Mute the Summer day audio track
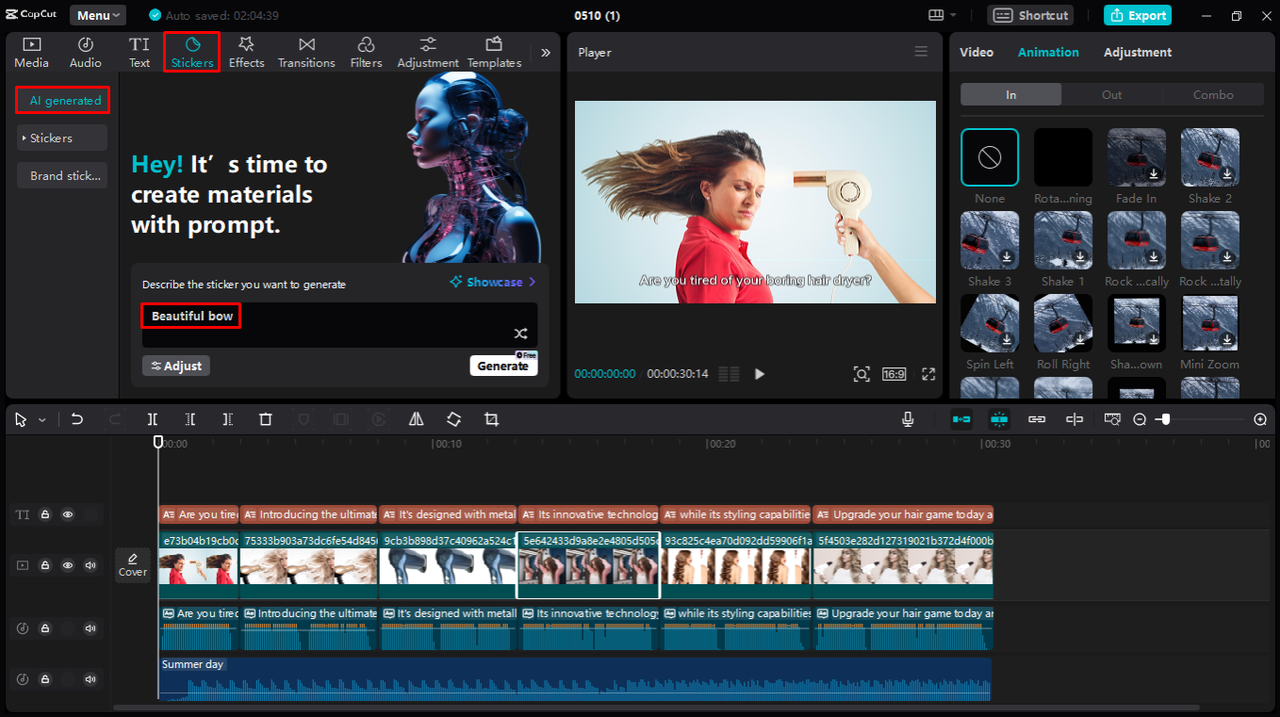Image resolution: width=1280 pixels, height=717 pixels. 91,680
